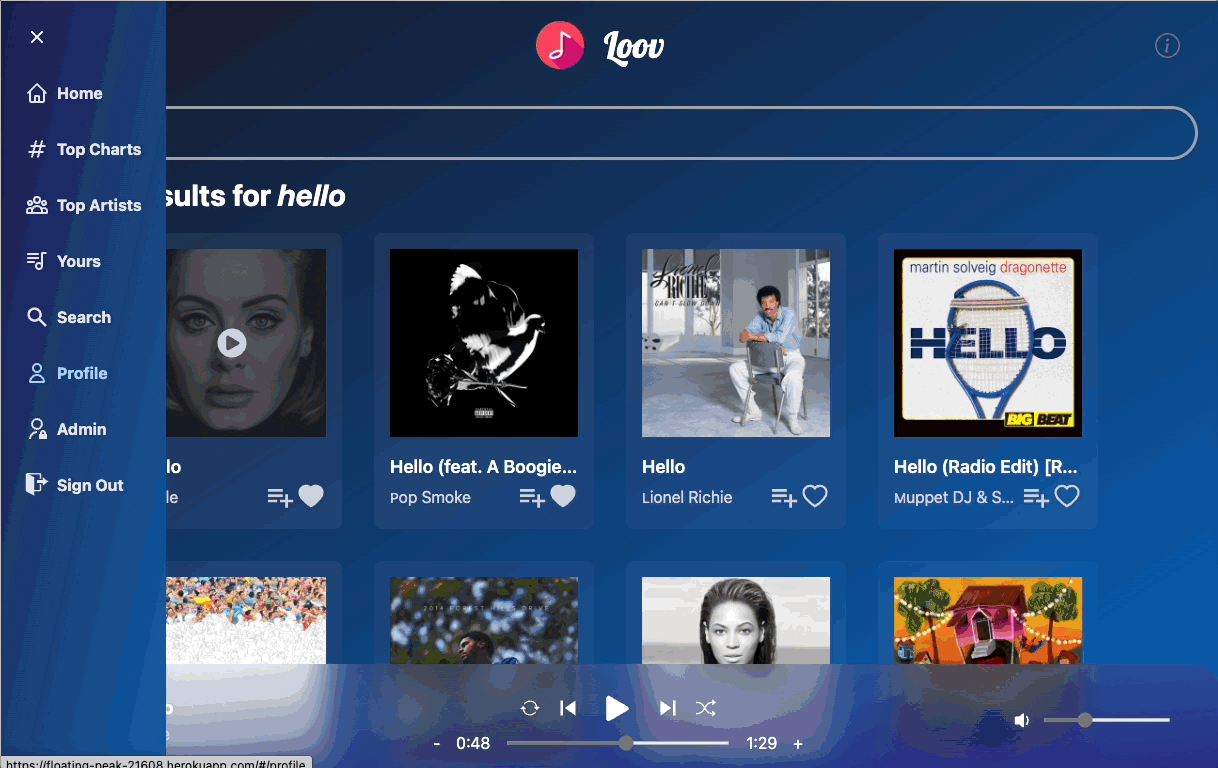Click the Loov wordmark text
The width and height of the screenshot is (1218, 768).
[634, 46]
